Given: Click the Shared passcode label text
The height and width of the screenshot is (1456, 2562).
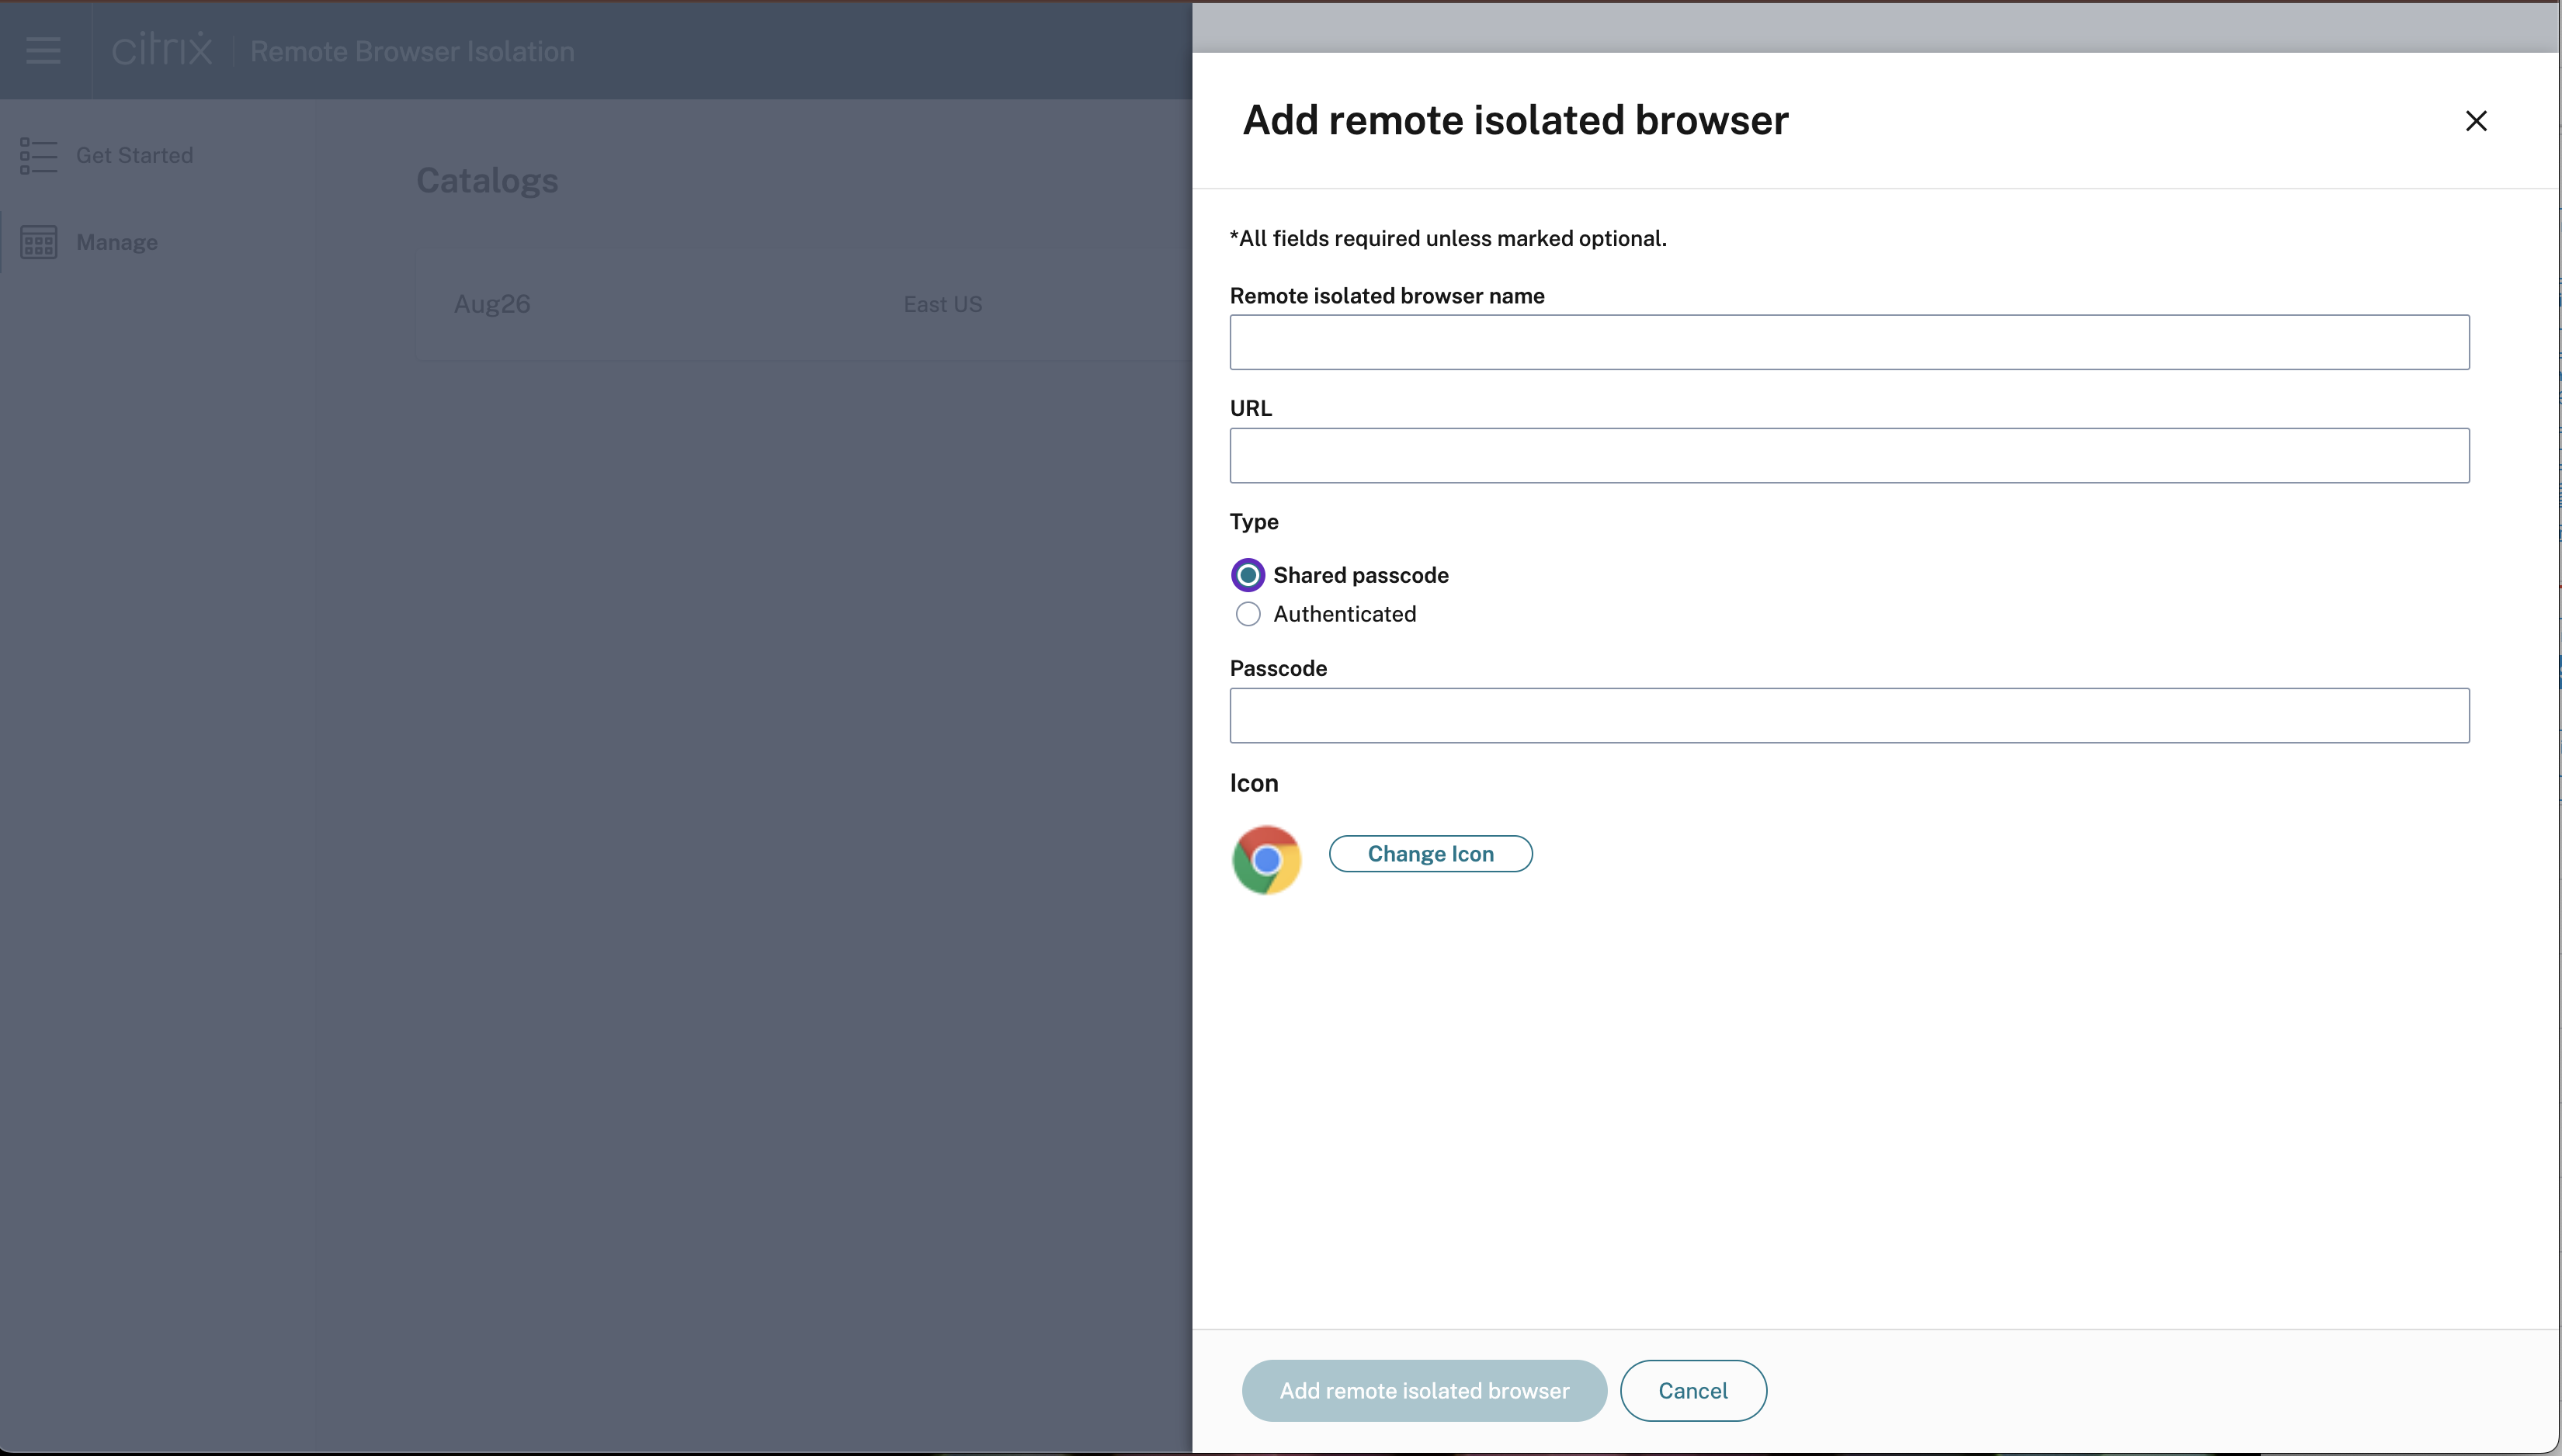Looking at the screenshot, I should pos(1360,575).
